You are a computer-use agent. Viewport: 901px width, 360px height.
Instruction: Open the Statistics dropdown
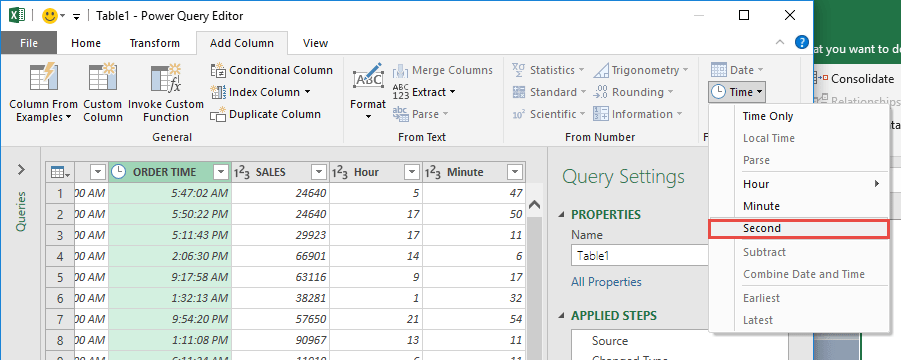548,70
